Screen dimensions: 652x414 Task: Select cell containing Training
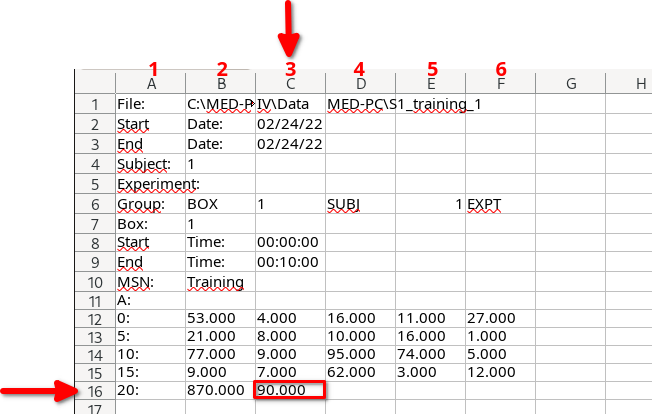220,282
